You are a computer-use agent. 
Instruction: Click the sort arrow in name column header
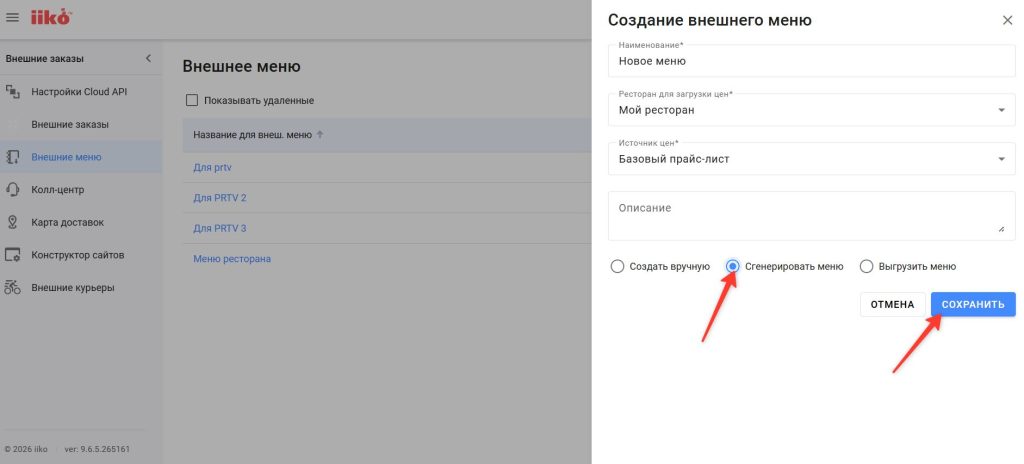(x=320, y=135)
